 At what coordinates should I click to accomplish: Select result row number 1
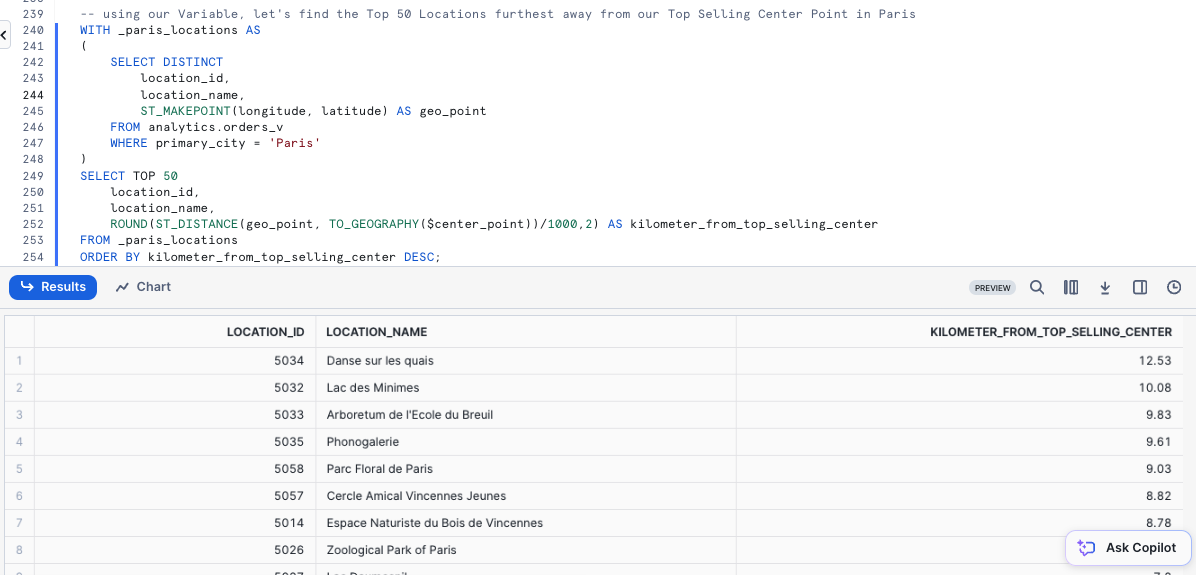19,360
